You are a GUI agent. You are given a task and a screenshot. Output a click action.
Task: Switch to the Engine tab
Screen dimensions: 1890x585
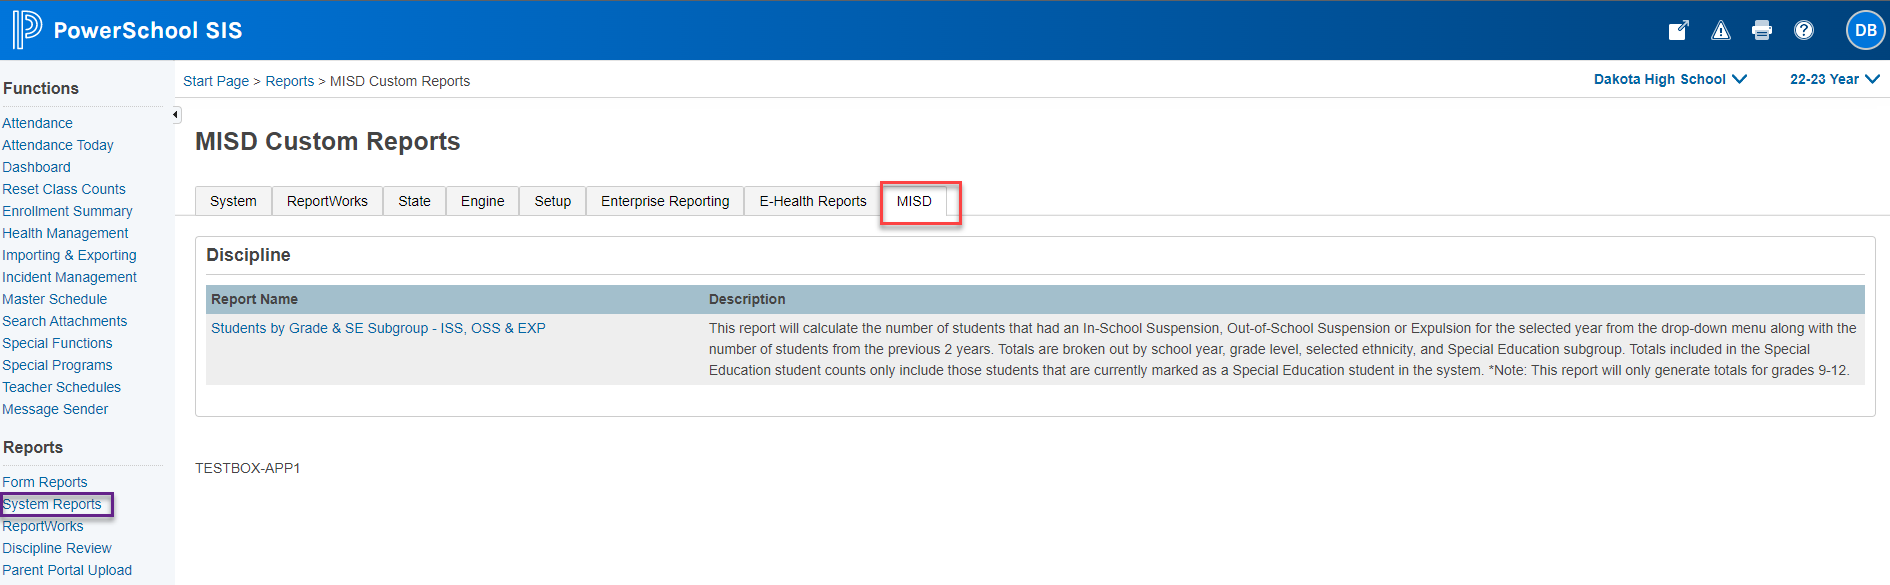click(x=482, y=201)
